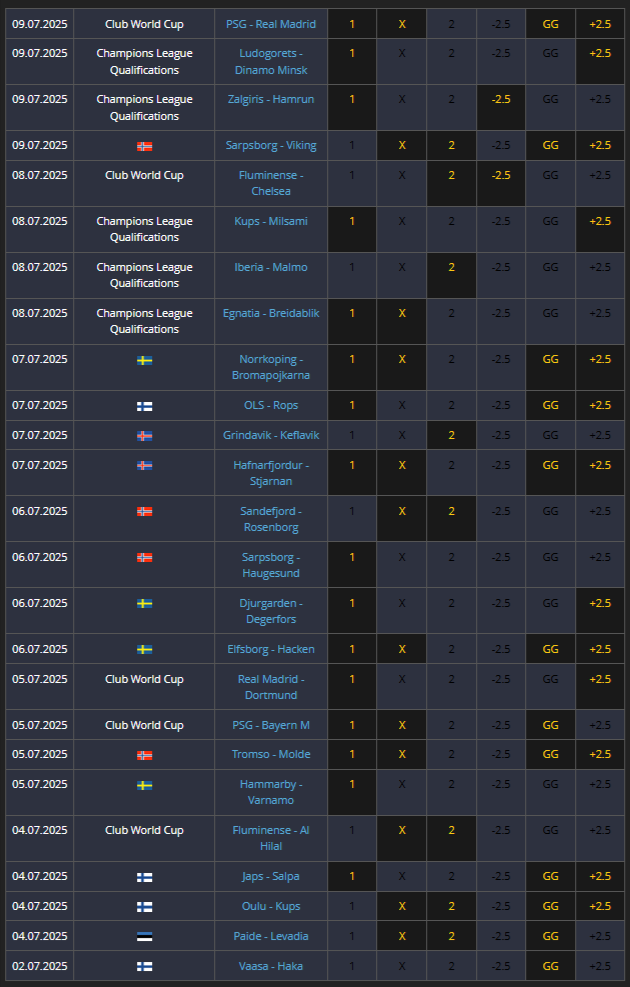The image size is (630, 987).
Task: Click the Norway flag beside Sarpsborg - Viking
Action: [144, 146]
